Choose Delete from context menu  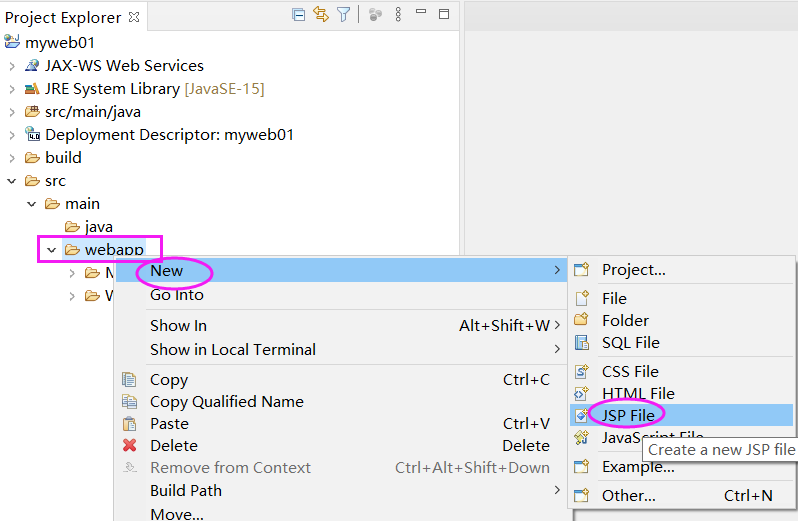[340, 446]
